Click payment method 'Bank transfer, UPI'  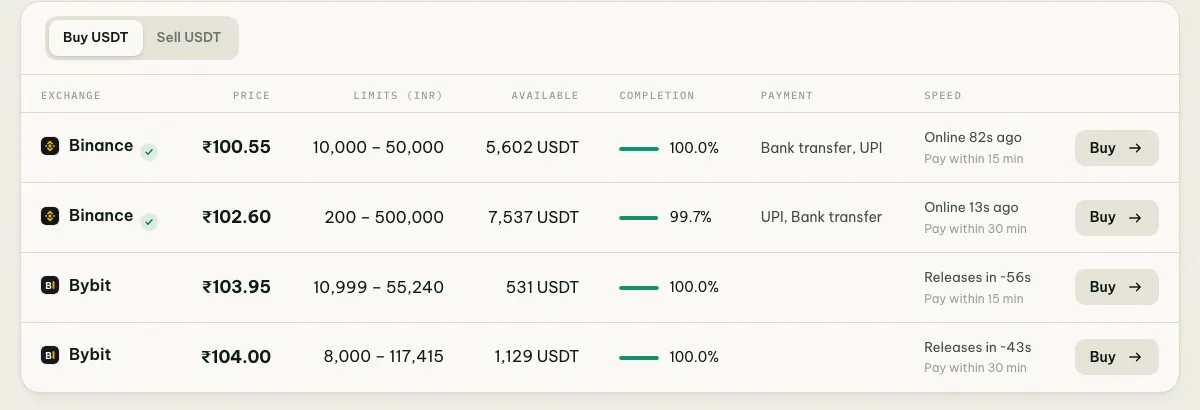click(x=822, y=148)
